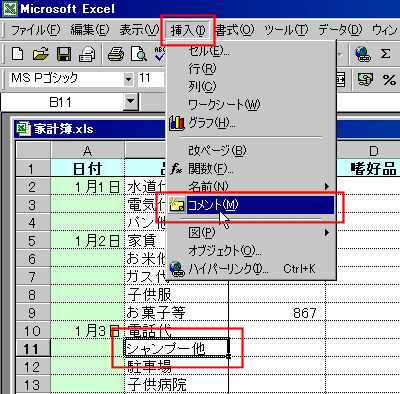The image size is (400, 394).
Task: Choose 行(R) to insert a row
Action: (x=251, y=69)
